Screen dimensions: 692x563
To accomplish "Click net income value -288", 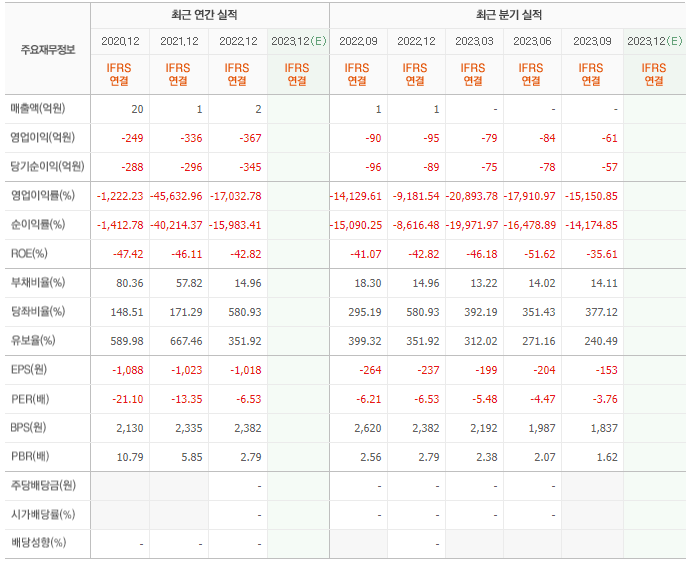I will [132, 167].
